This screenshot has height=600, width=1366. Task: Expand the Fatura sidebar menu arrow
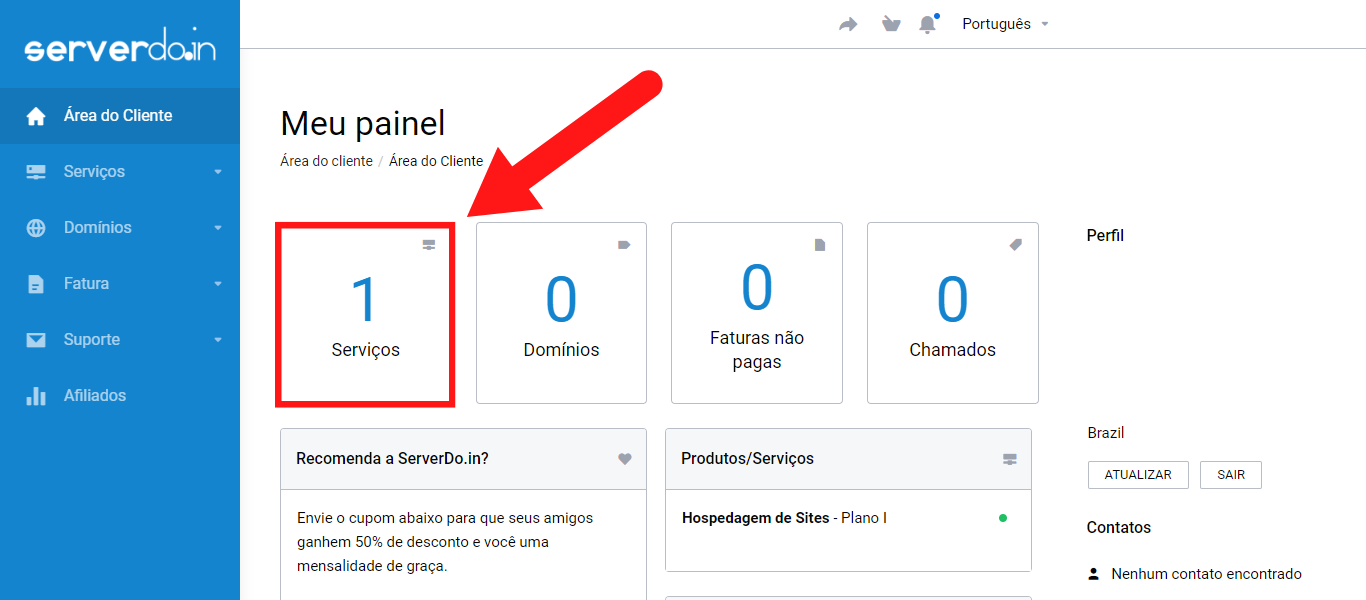[218, 284]
